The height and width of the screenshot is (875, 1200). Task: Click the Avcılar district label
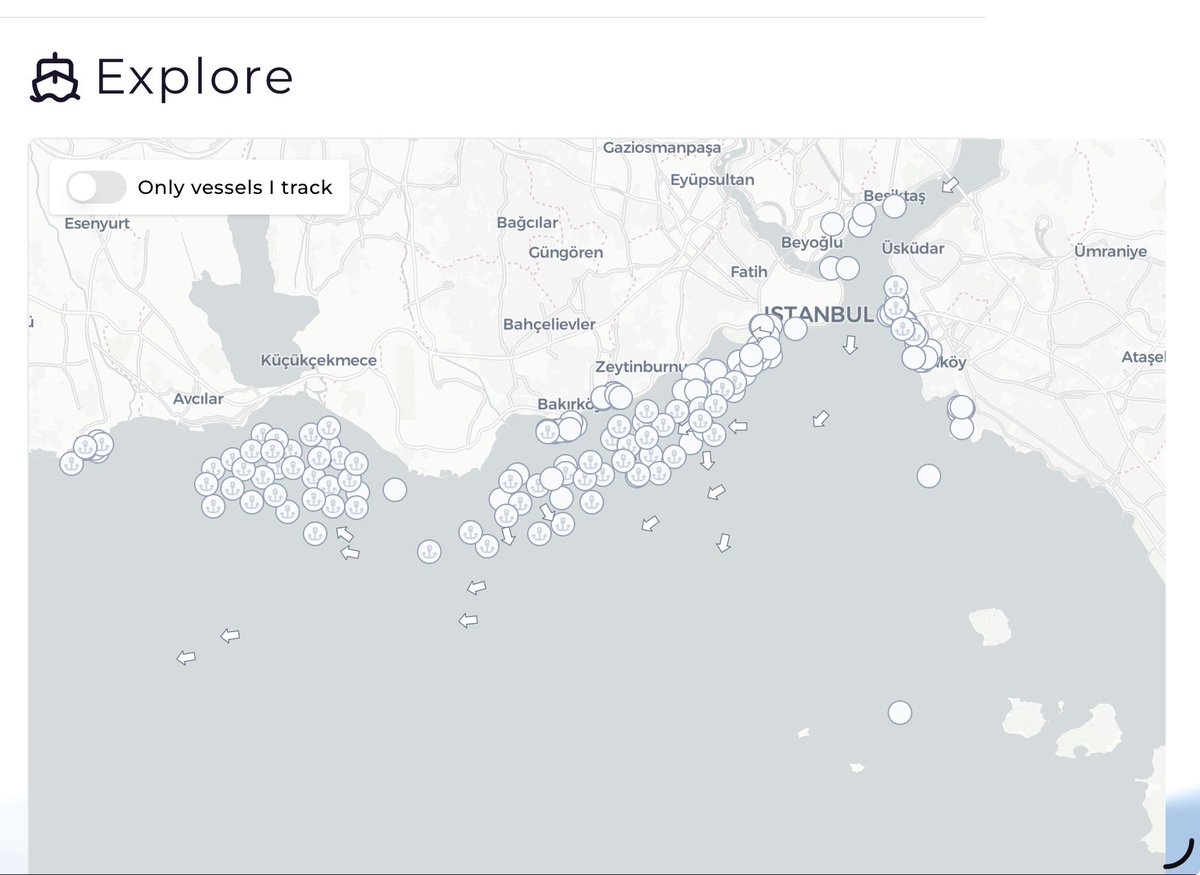(x=198, y=399)
